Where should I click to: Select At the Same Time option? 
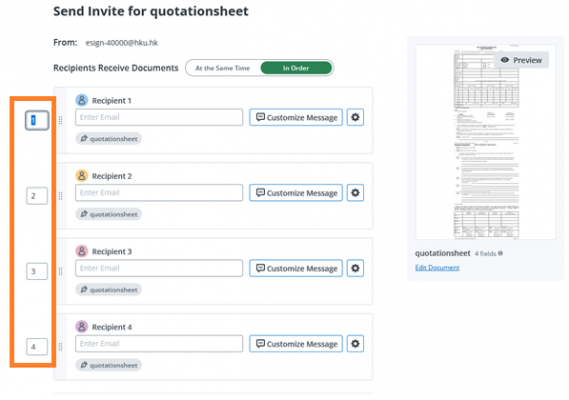pyautogui.click(x=222, y=68)
